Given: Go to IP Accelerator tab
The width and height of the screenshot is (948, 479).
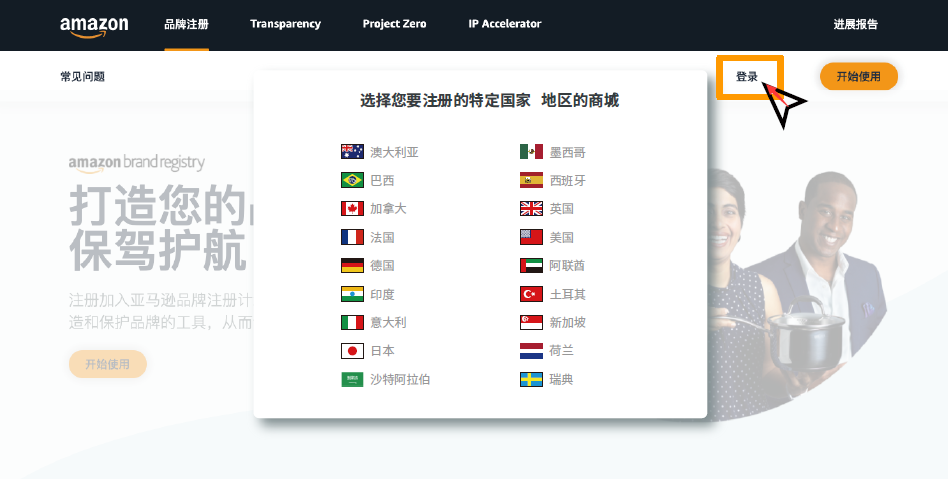Looking at the screenshot, I should pos(504,24).
